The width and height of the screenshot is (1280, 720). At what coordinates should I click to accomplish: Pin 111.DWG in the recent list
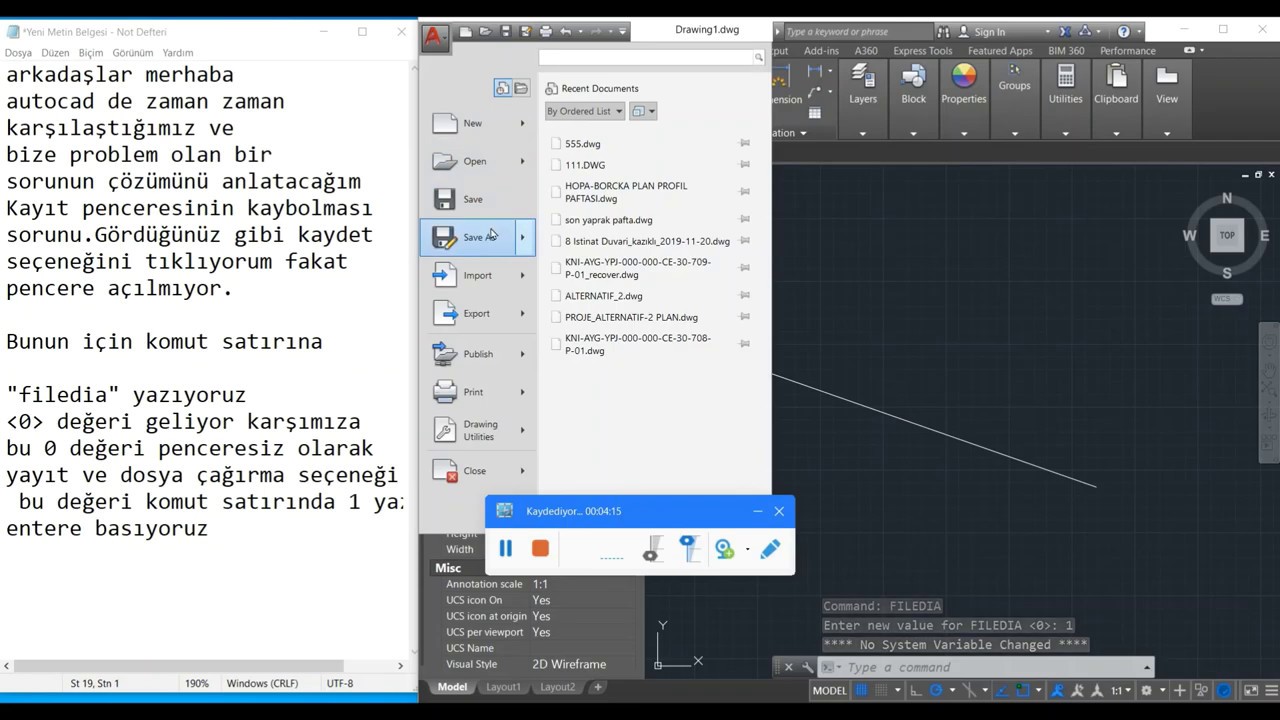coord(744,164)
